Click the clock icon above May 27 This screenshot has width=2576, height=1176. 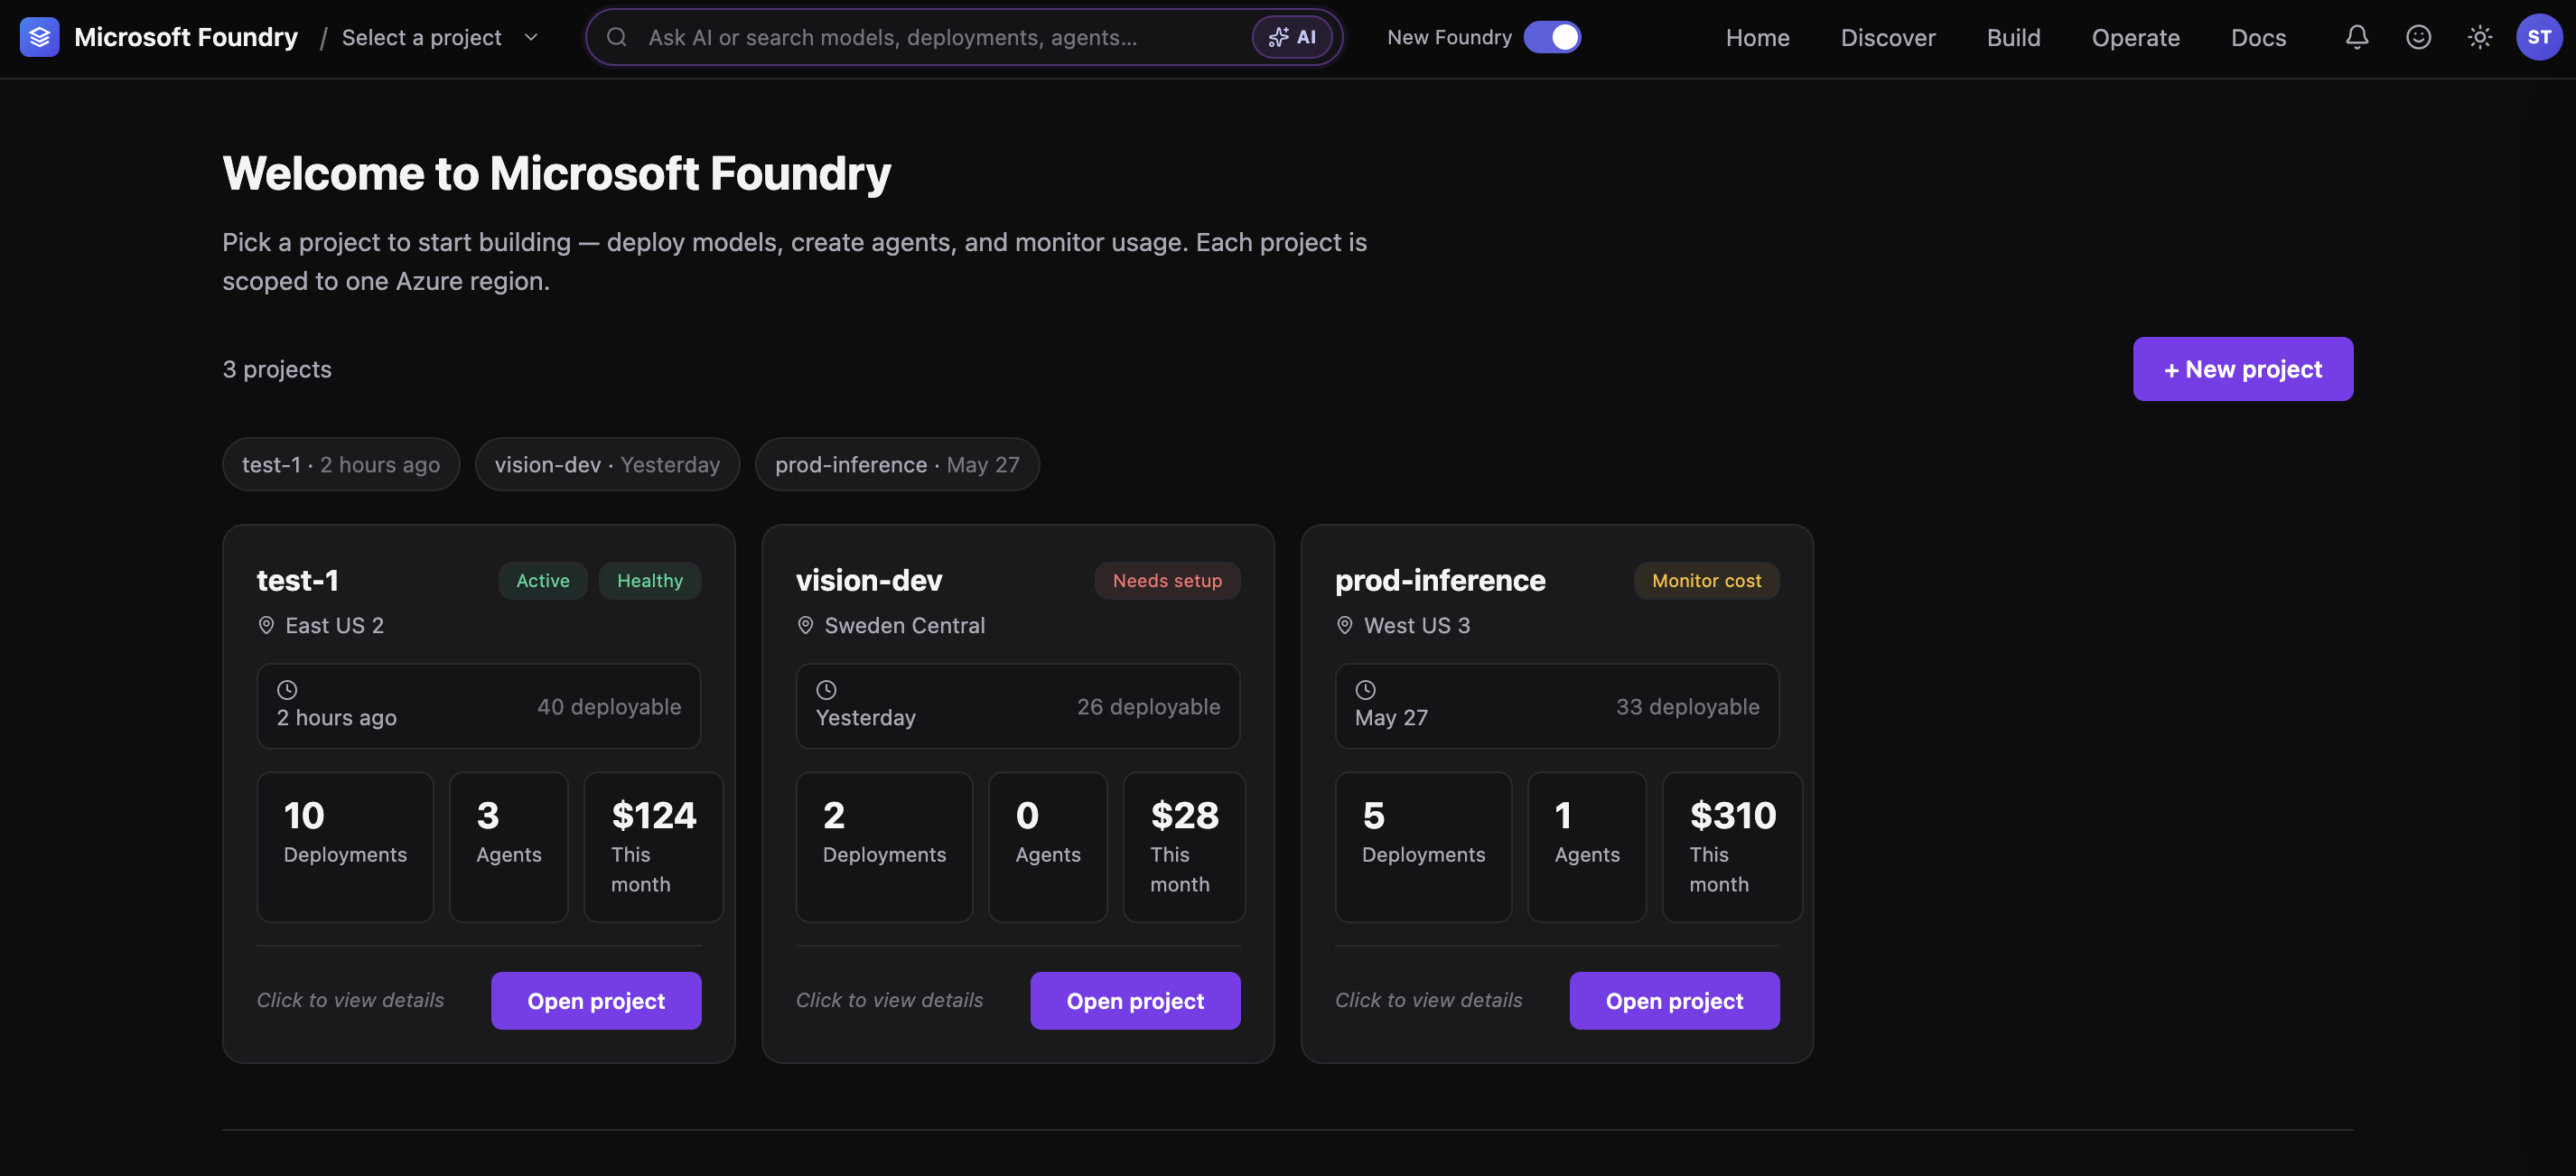coord(1365,689)
